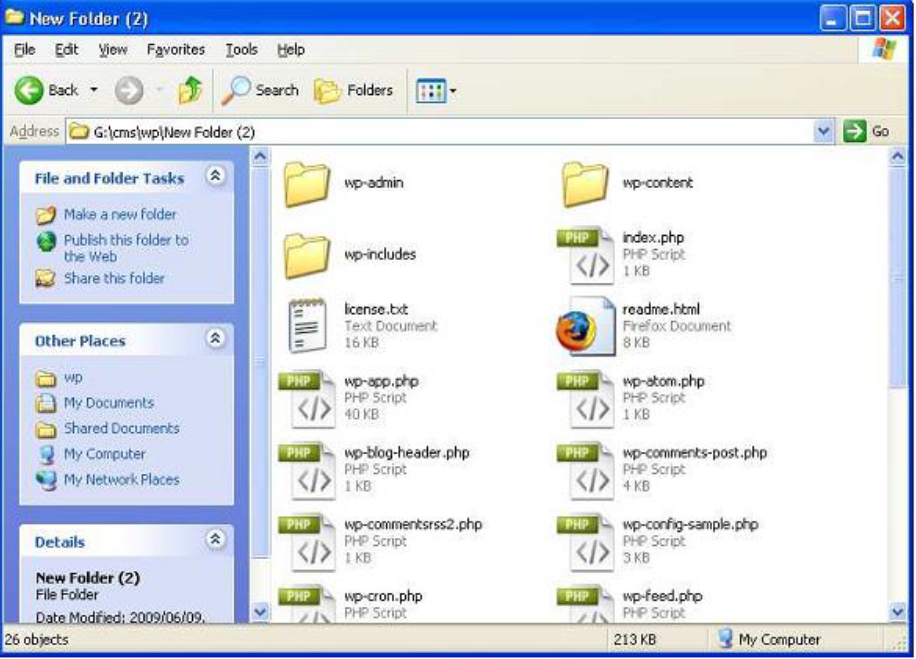Select the wp-blog-header.php file icon

coord(307,471)
